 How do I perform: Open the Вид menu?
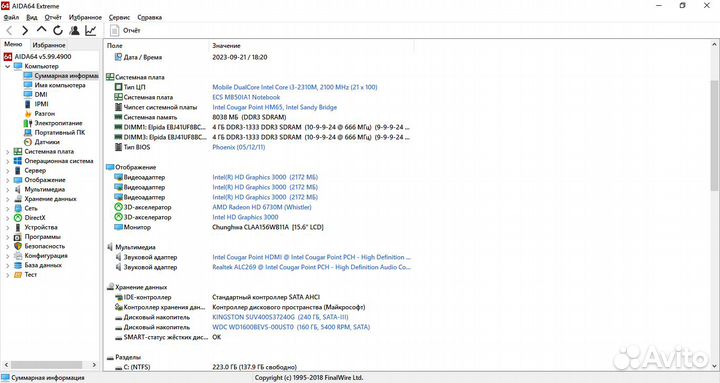(x=32, y=17)
